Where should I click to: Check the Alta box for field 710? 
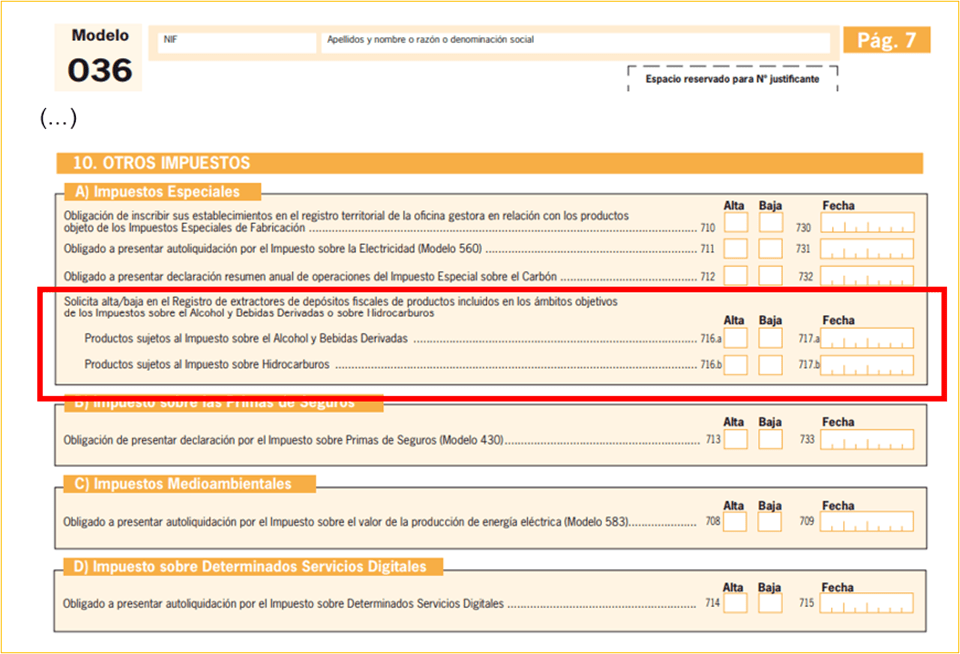pos(736,223)
